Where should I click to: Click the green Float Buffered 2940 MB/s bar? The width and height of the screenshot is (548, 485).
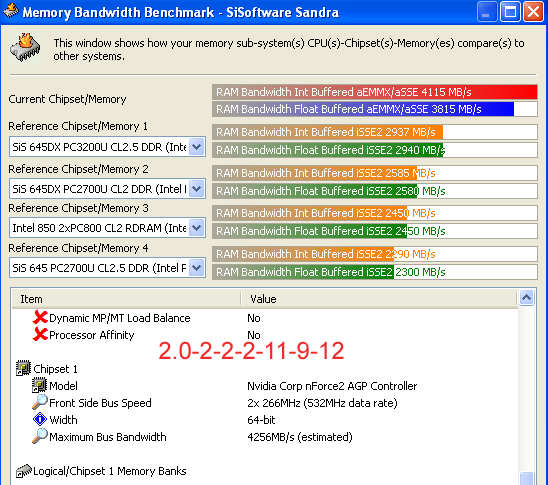tap(375, 150)
